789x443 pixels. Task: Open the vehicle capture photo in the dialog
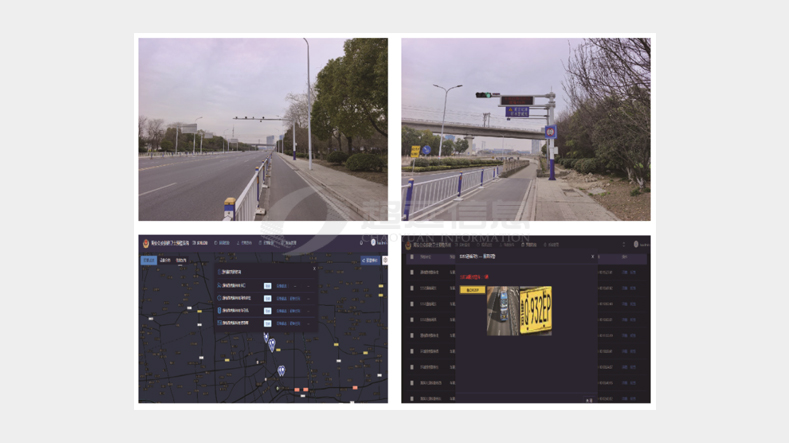coord(503,311)
